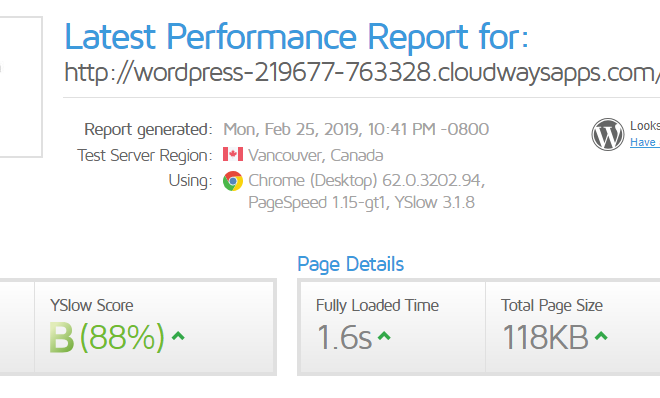Open the 'Have' link beside WordPress logo
The width and height of the screenshot is (660, 398).
click(x=644, y=142)
